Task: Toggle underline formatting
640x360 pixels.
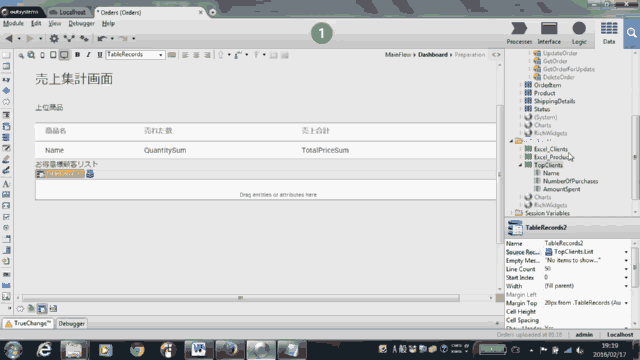Action: point(100,55)
